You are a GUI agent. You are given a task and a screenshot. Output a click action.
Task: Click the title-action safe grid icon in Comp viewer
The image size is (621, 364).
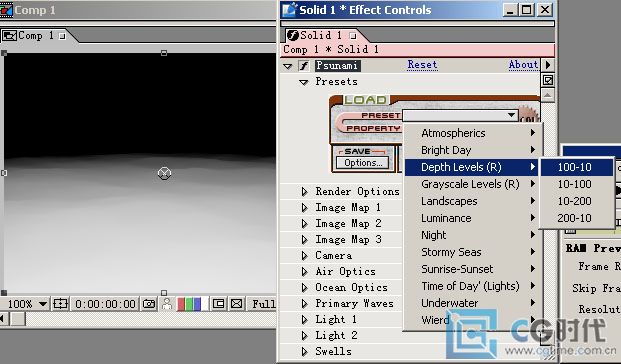coord(60,304)
